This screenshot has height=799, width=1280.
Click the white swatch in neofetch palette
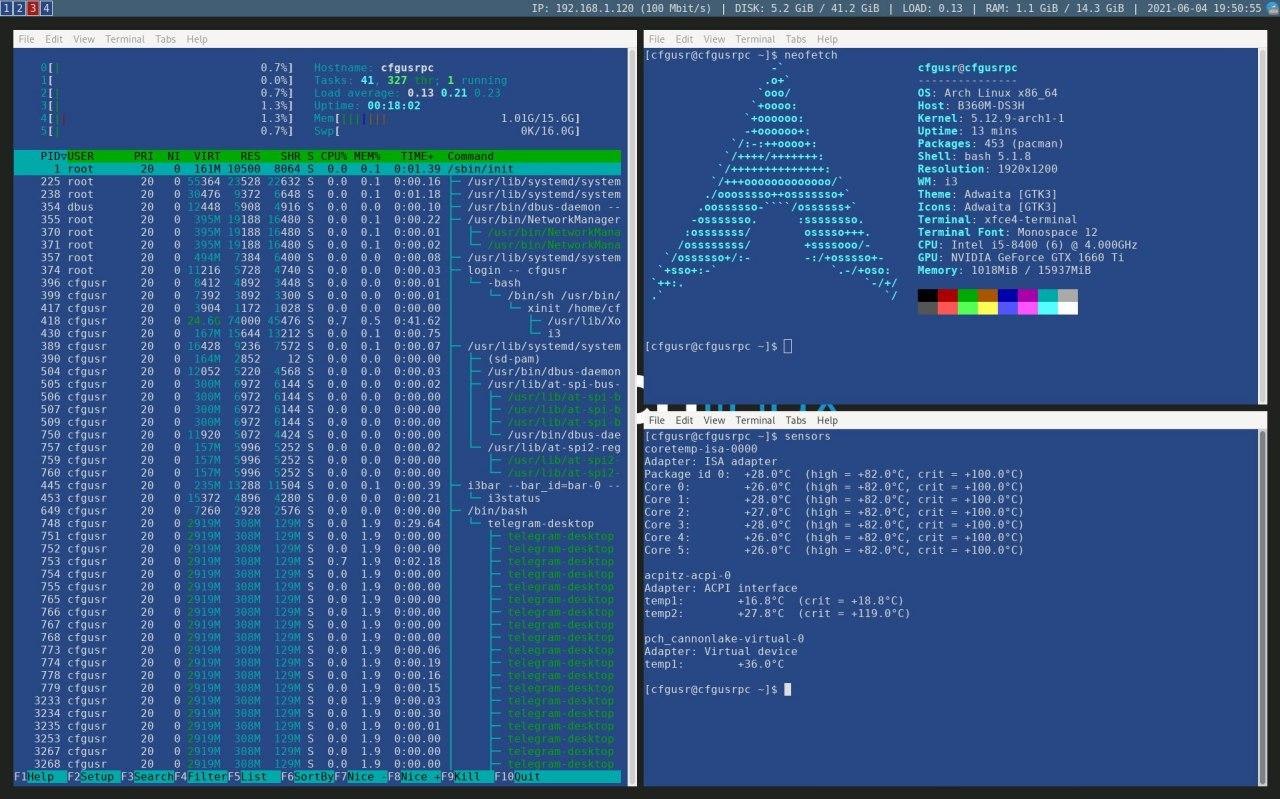[1067, 308]
